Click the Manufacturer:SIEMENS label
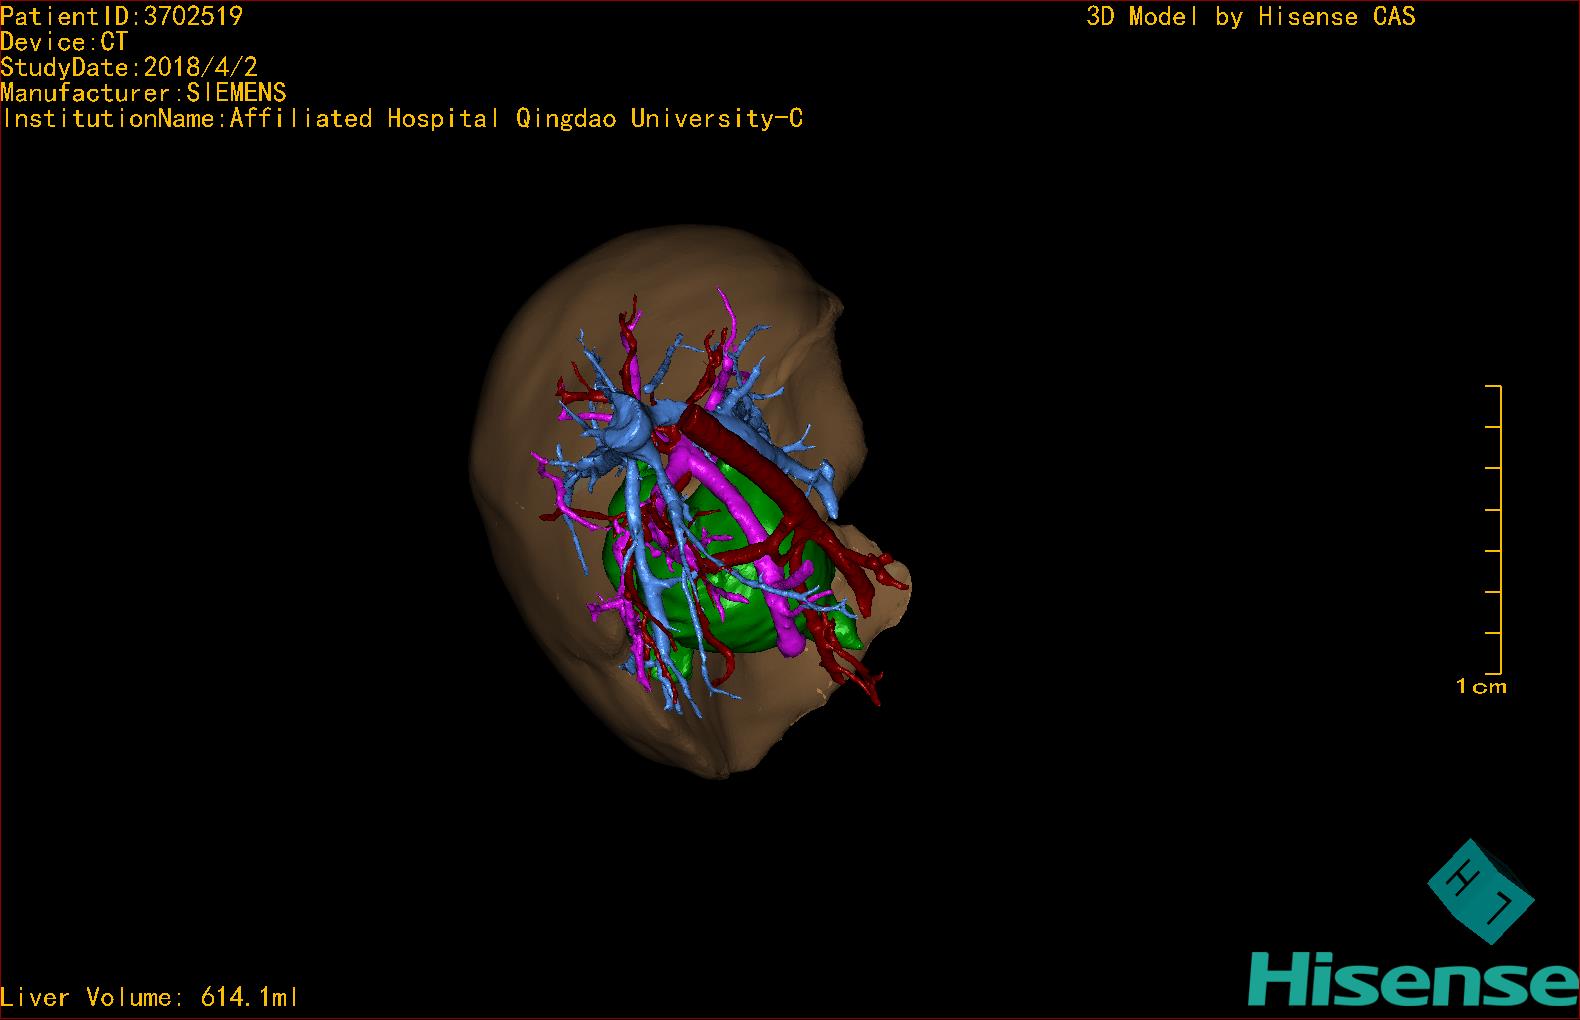Image resolution: width=1580 pixels, height=1020 pixels. pyautogui.click(x=143, y=93)
